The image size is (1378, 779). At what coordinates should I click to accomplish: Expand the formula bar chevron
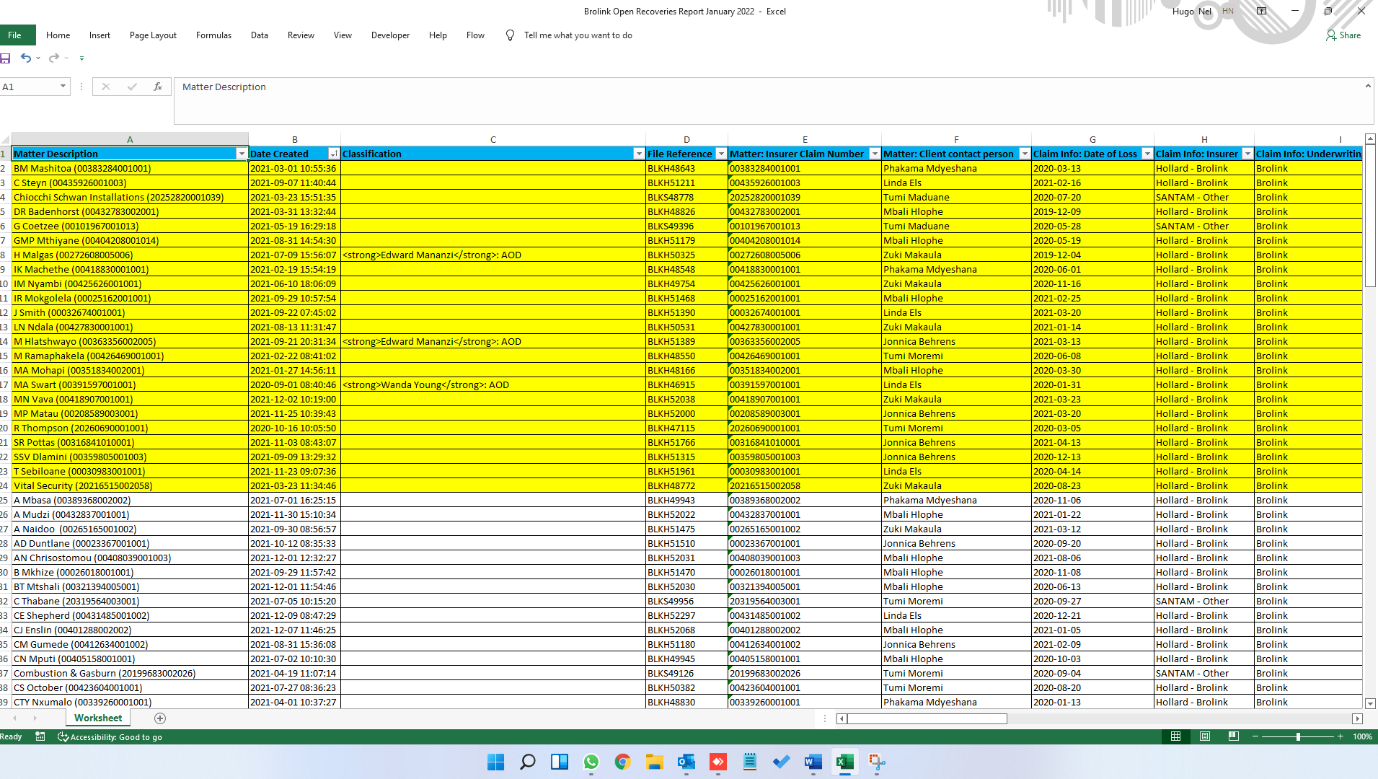tap(1366, 87)
